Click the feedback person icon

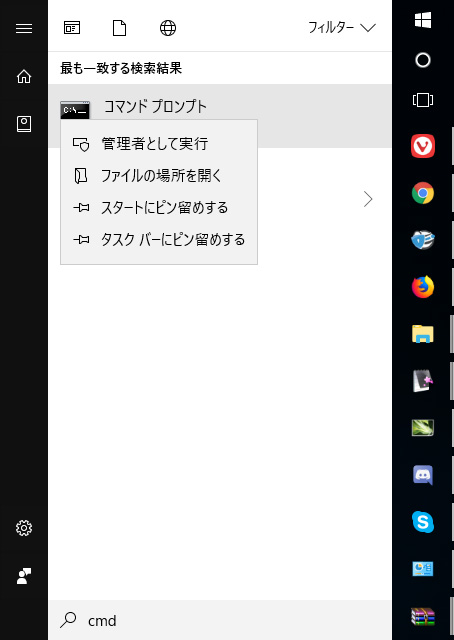pyautogui.click(x=24, y=576)
